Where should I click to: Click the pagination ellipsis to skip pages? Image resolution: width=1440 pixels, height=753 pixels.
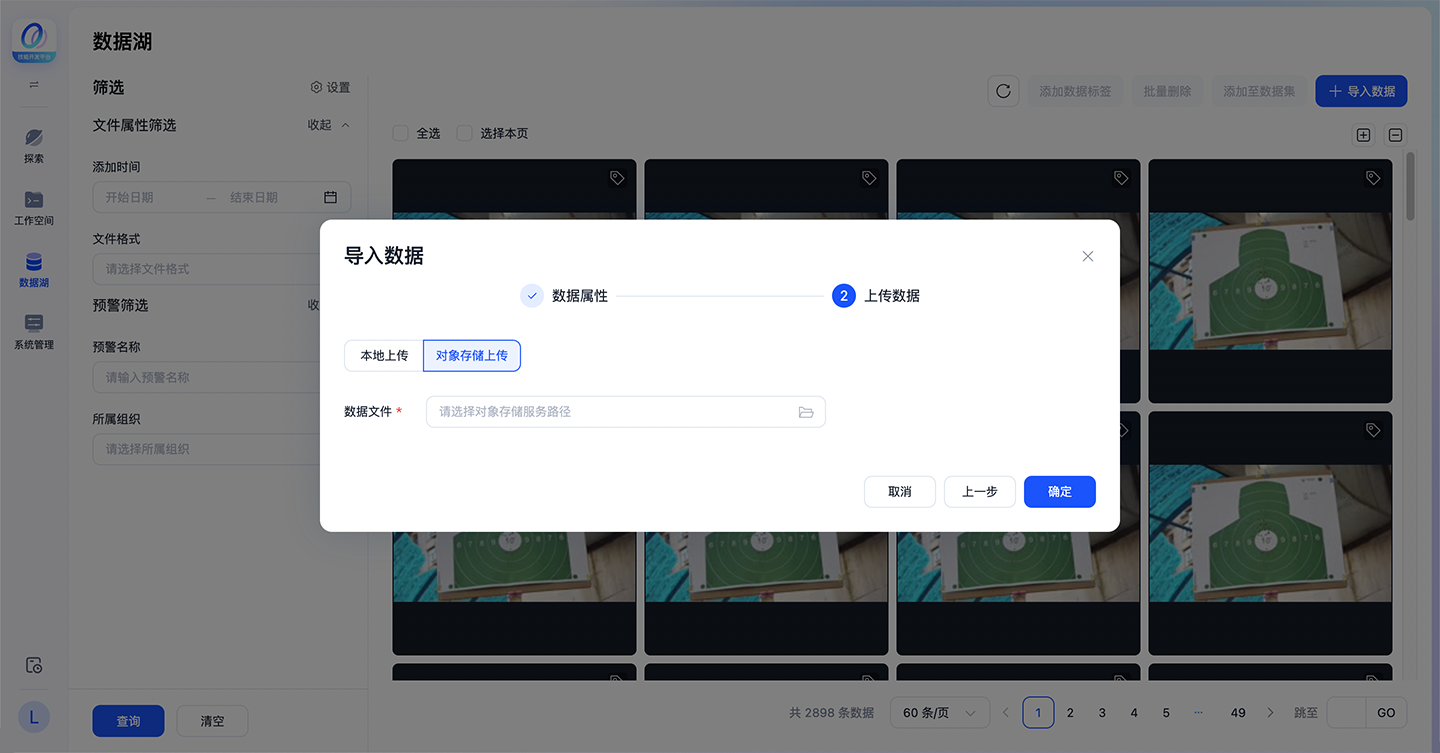(x=1198, y=713)
